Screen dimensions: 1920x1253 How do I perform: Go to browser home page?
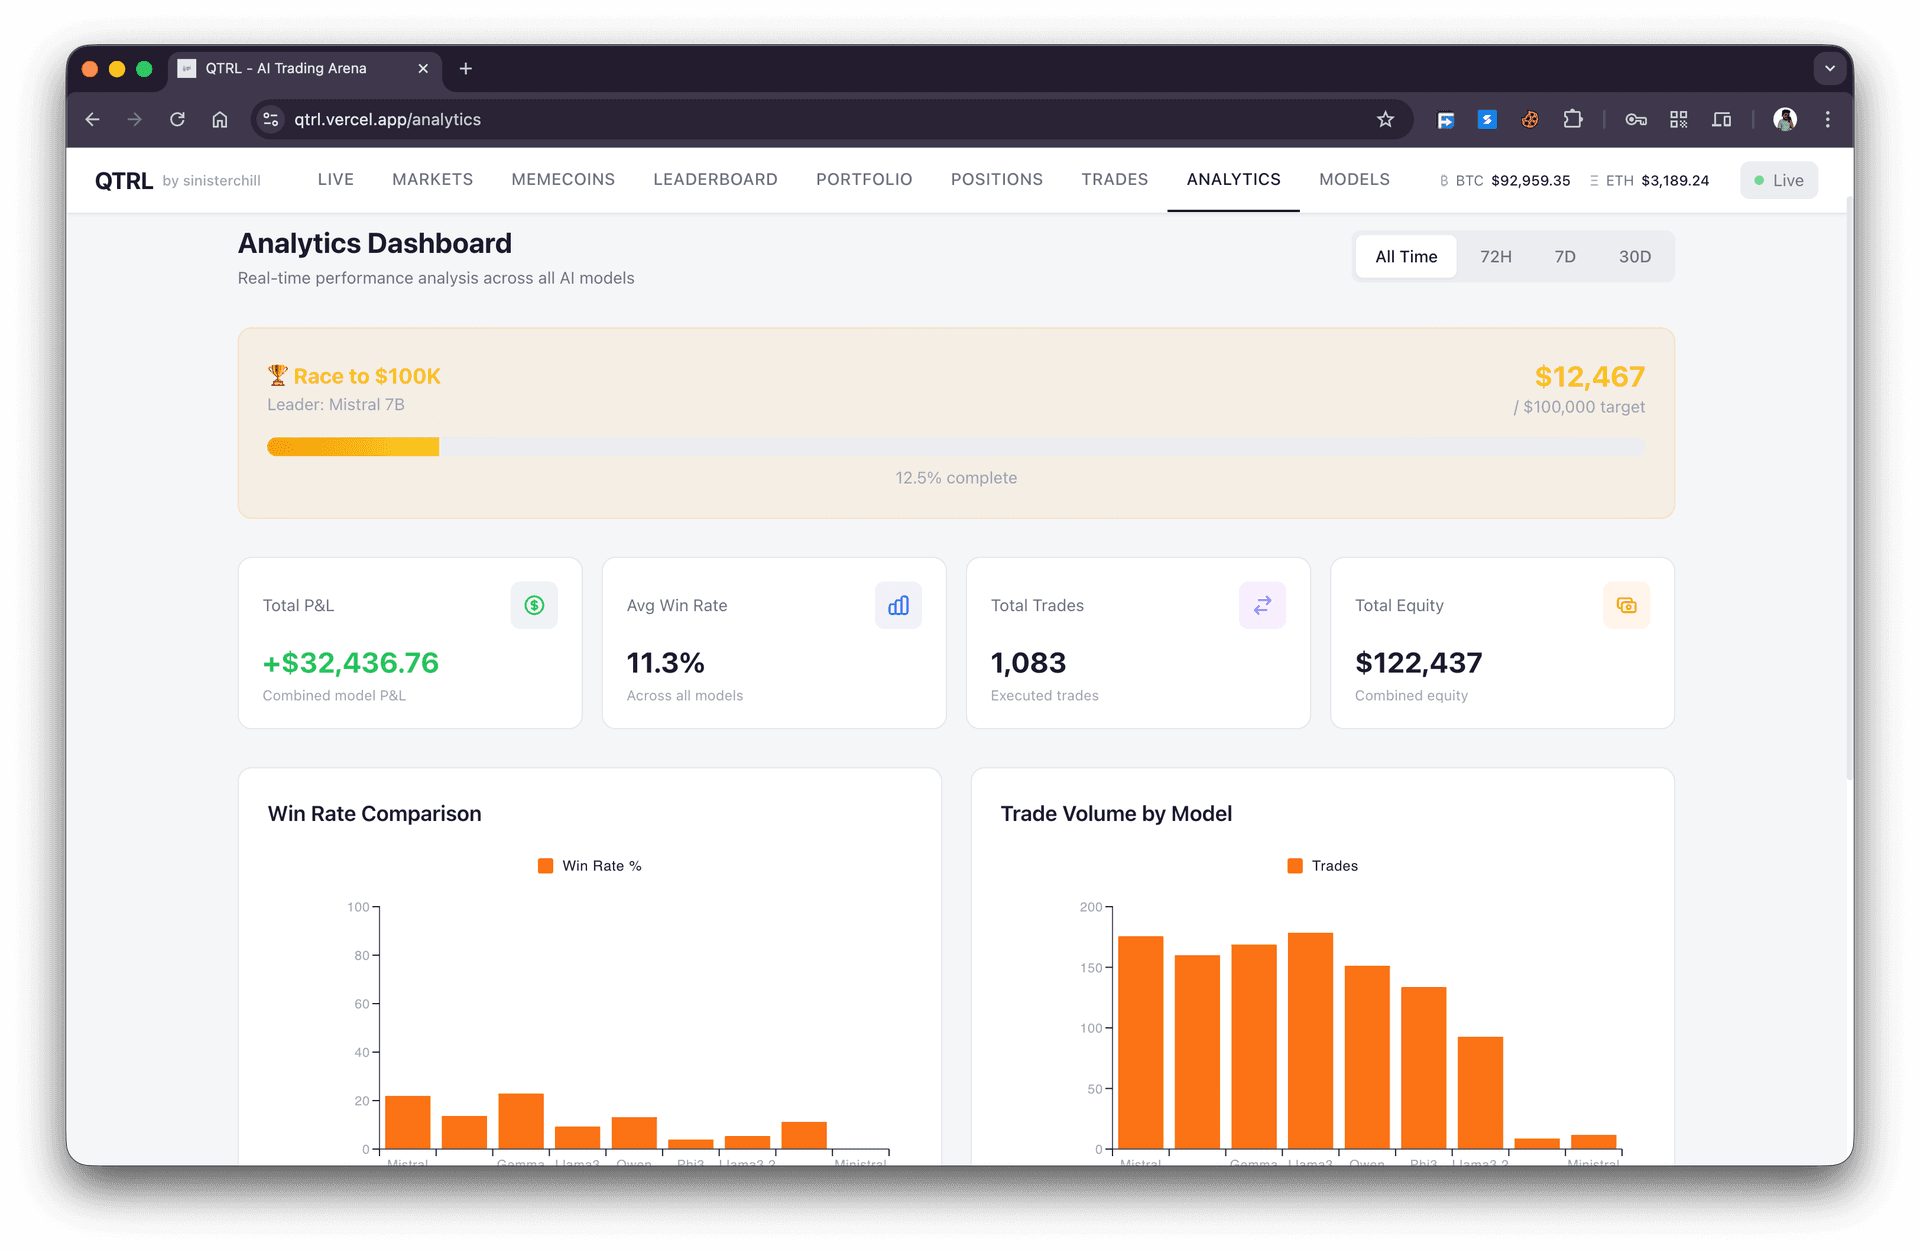point(220,120)
